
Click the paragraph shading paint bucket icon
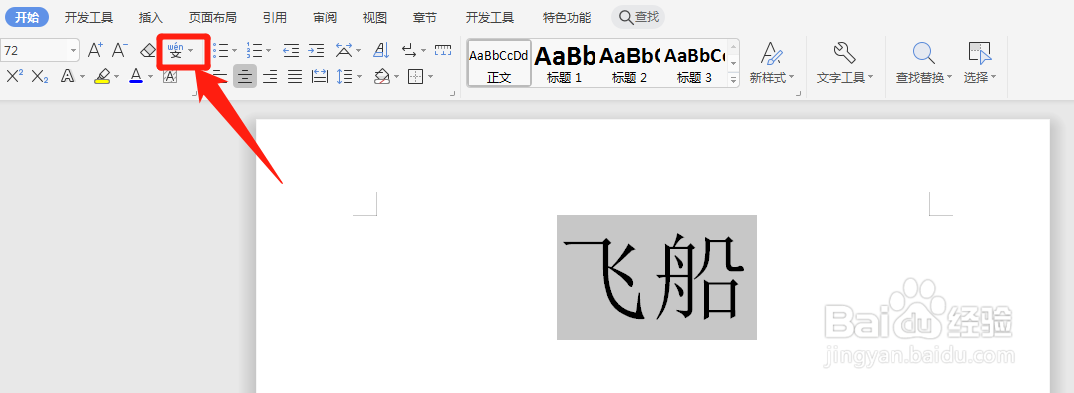click(x=382, y=76)
